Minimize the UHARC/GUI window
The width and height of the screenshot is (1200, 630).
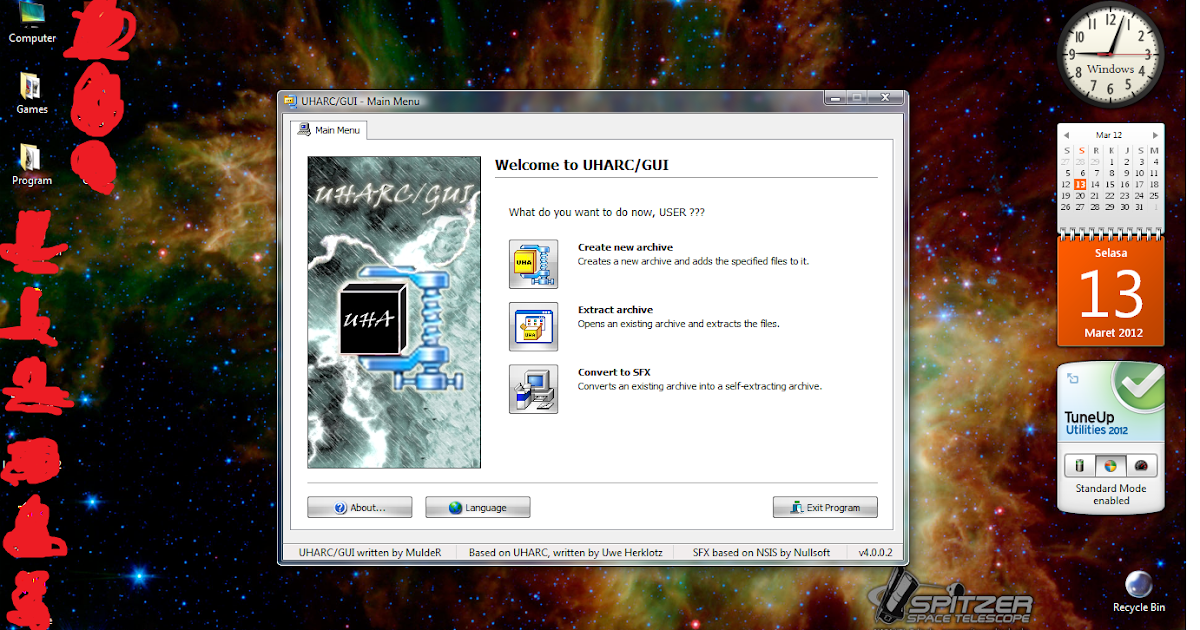tap(835, 98)
